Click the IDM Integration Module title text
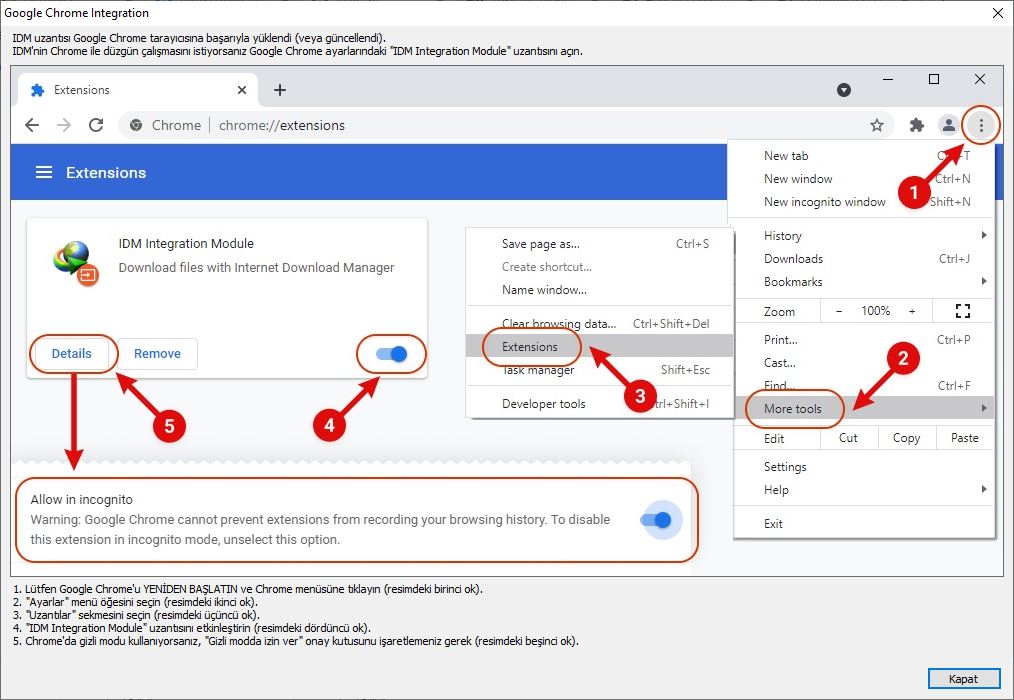 point(186,244)
